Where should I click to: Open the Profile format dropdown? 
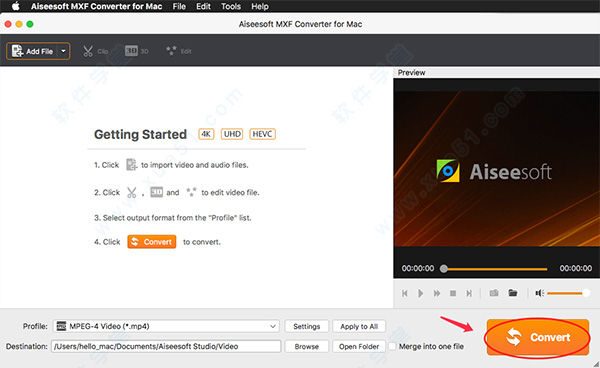[x=166, y=326]
